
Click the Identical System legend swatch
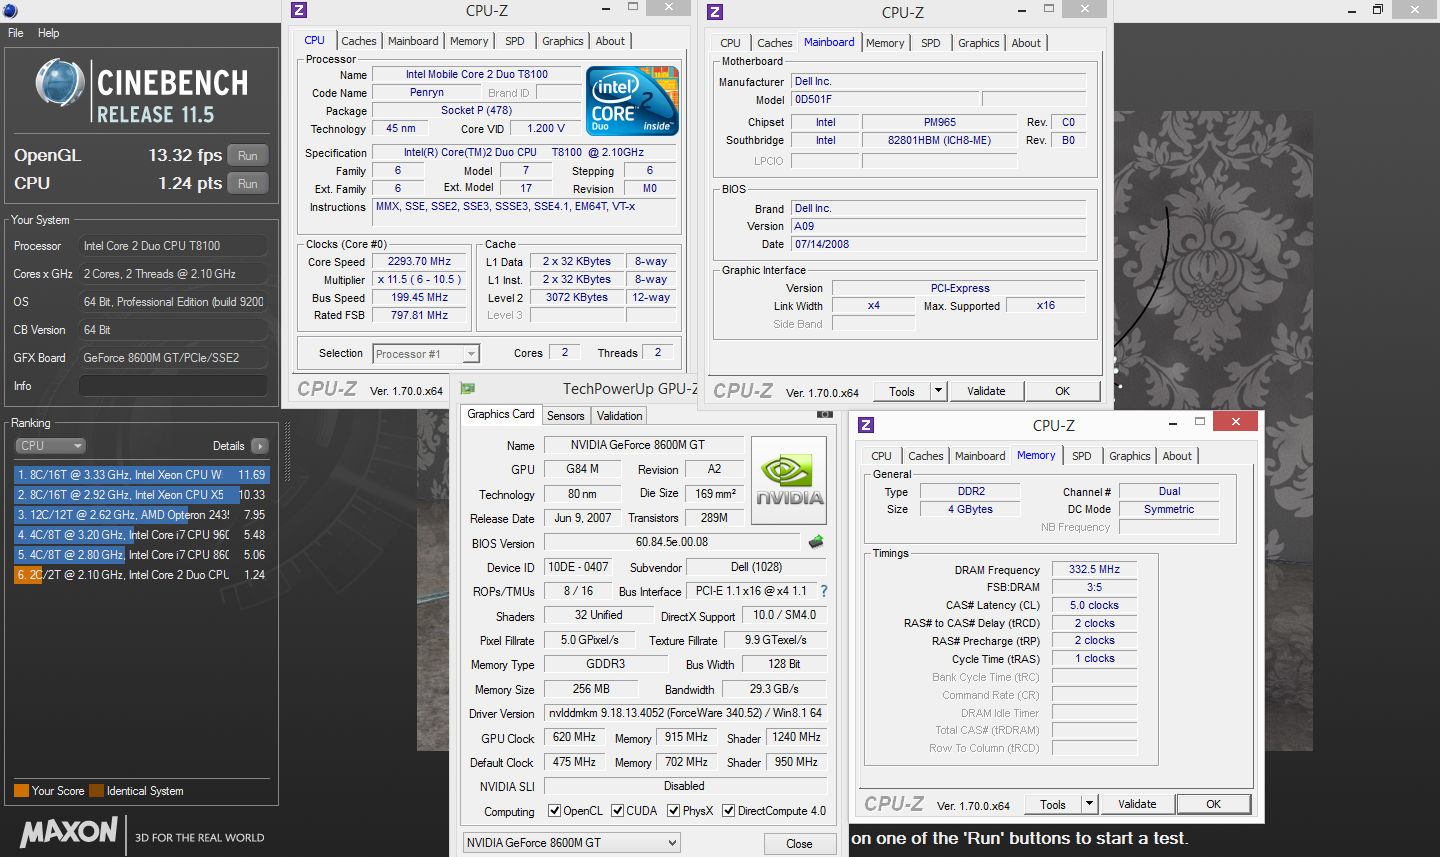(96, 791)
